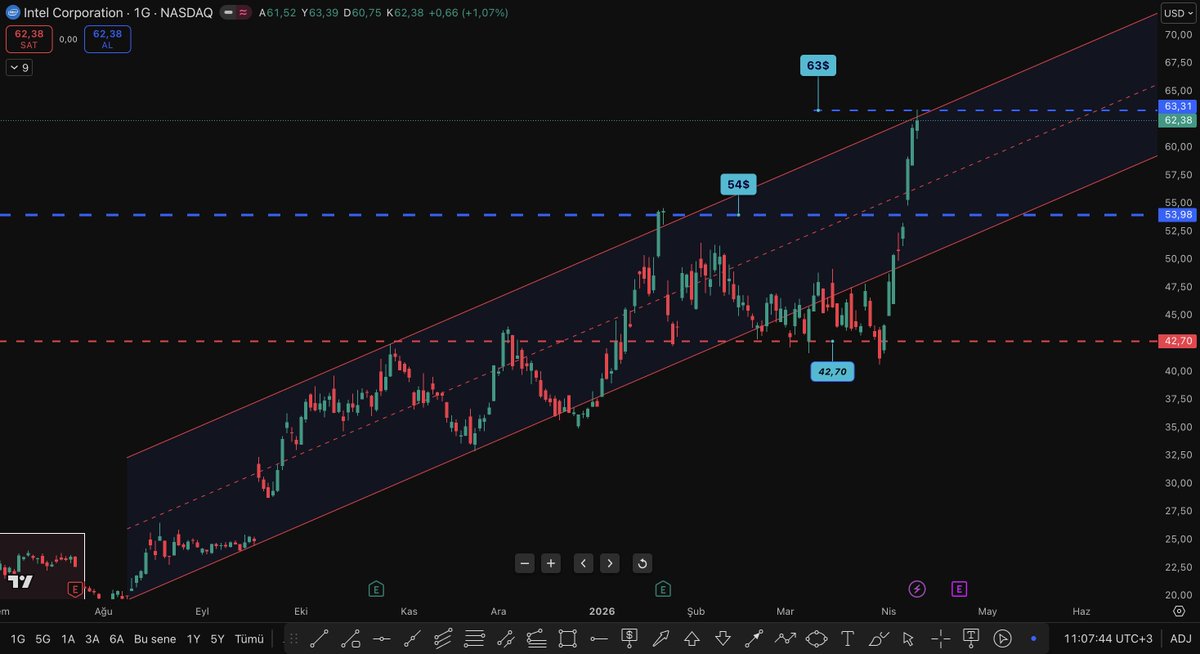Toggle the white pill status icon
The height and width of the screenshot is (654, 1200).
[228, 13]
